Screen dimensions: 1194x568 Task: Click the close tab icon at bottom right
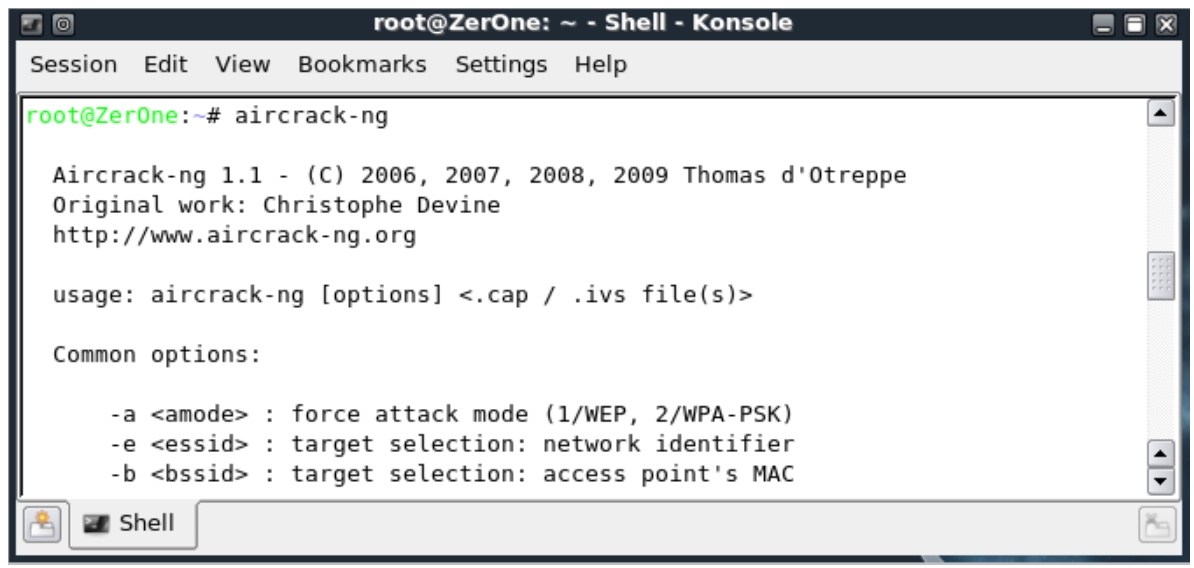point(1157,525)
